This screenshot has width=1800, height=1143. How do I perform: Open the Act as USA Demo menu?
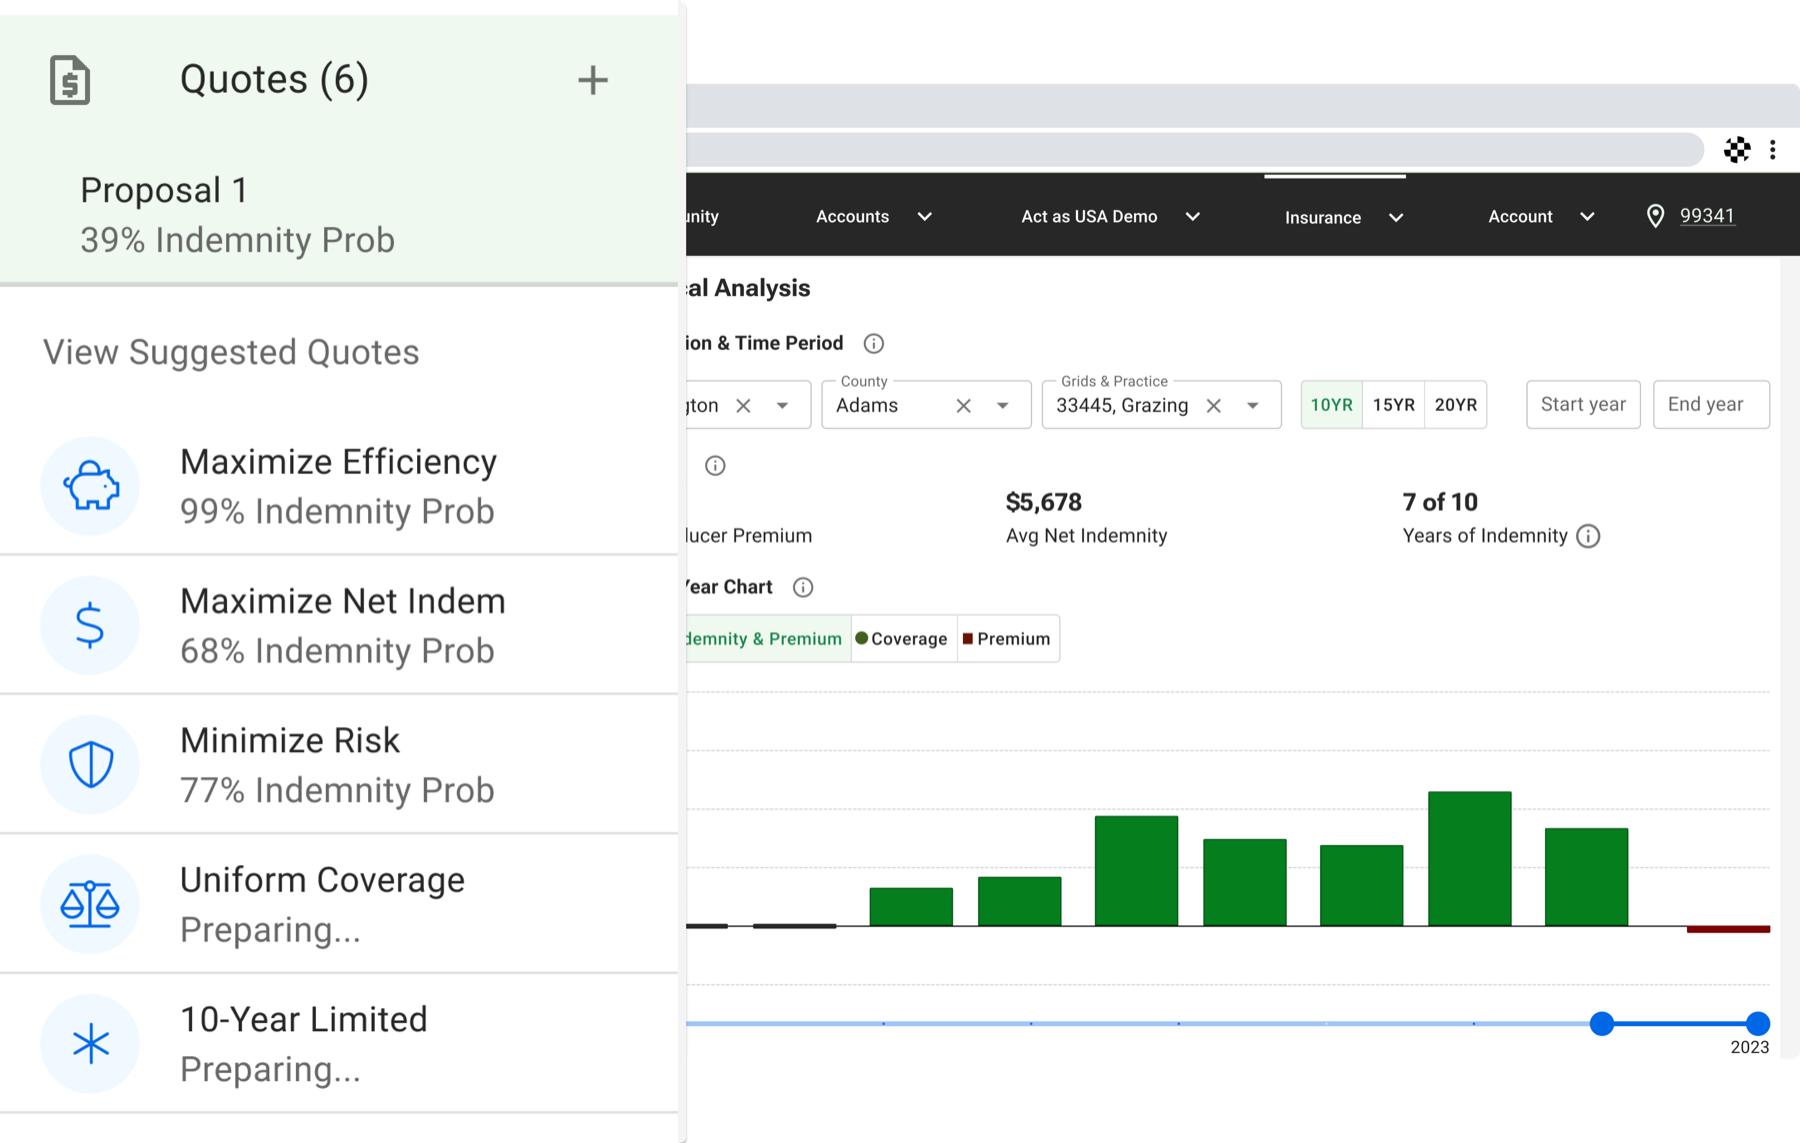[x=1110, y=217]
